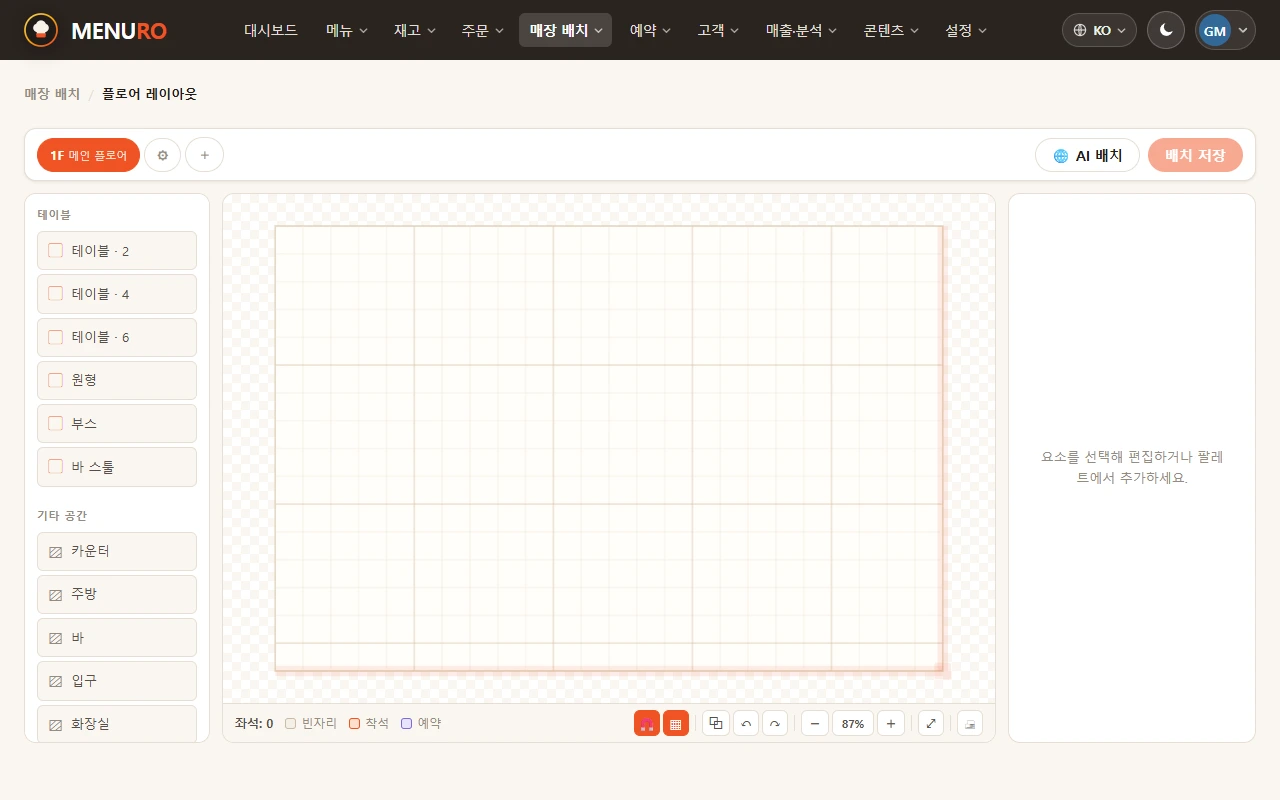The image size is (1280, 800).
Task: Zoom in with the plus button
Action: (x=891, y=723)
